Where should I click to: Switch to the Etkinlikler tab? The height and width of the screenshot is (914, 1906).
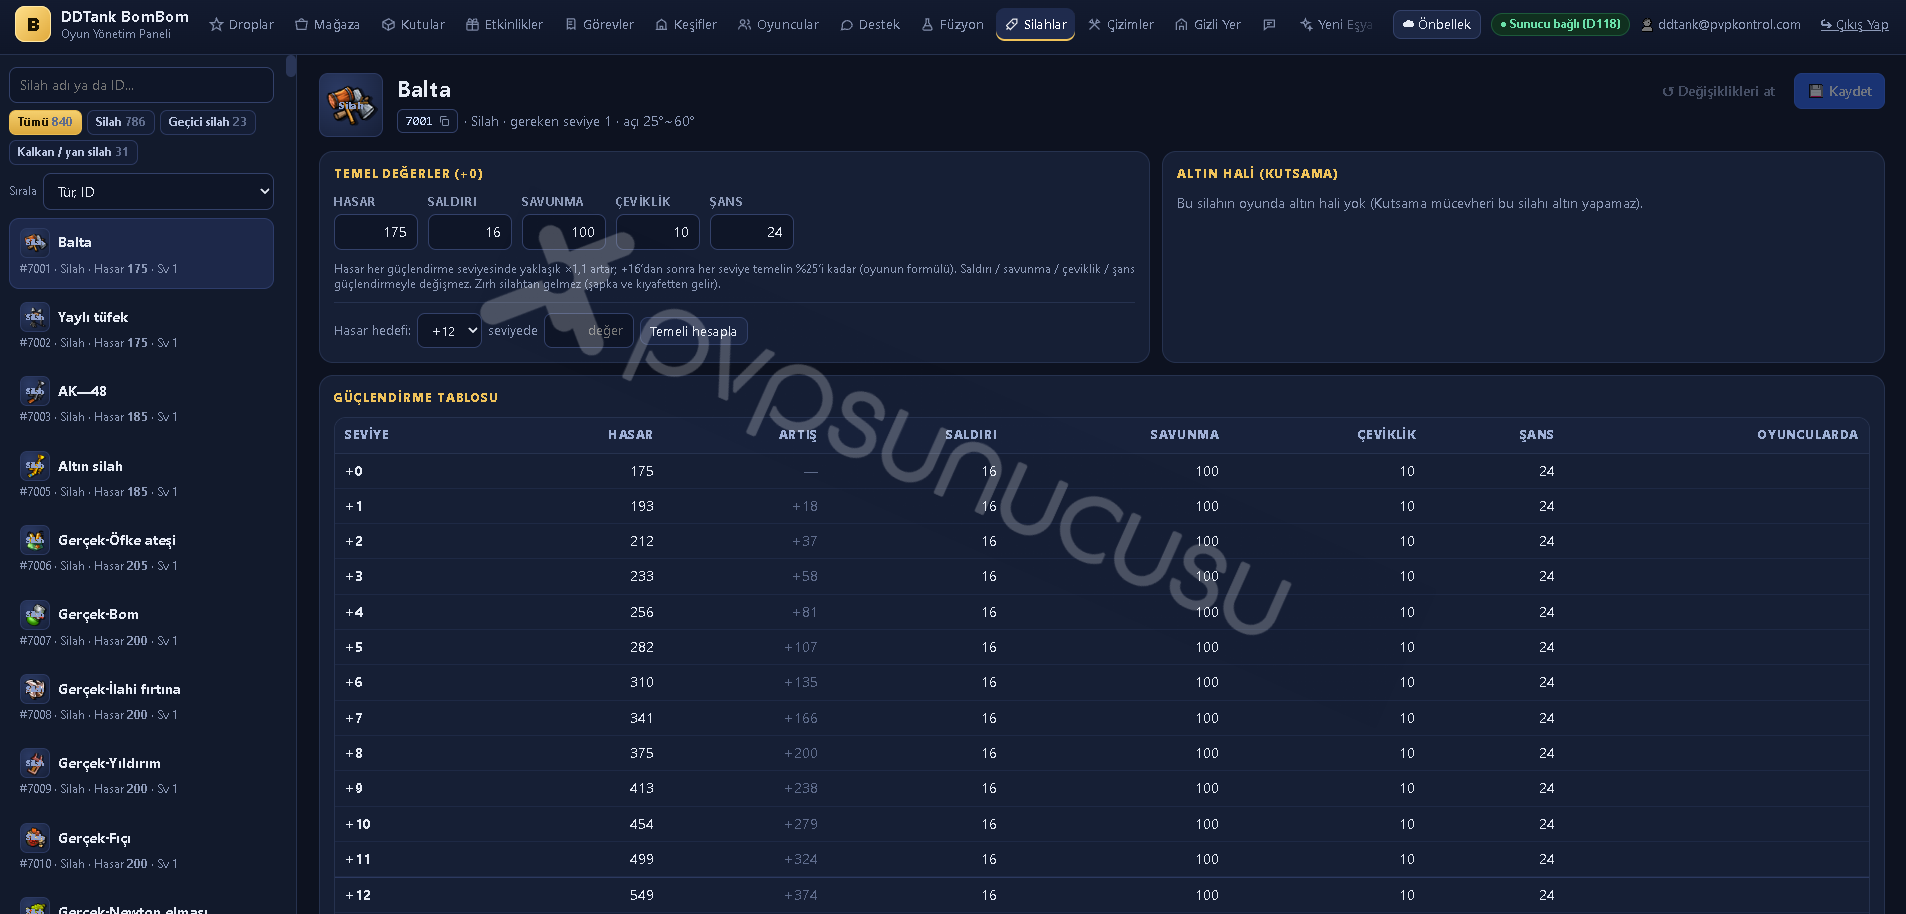(x=504, y=24)
